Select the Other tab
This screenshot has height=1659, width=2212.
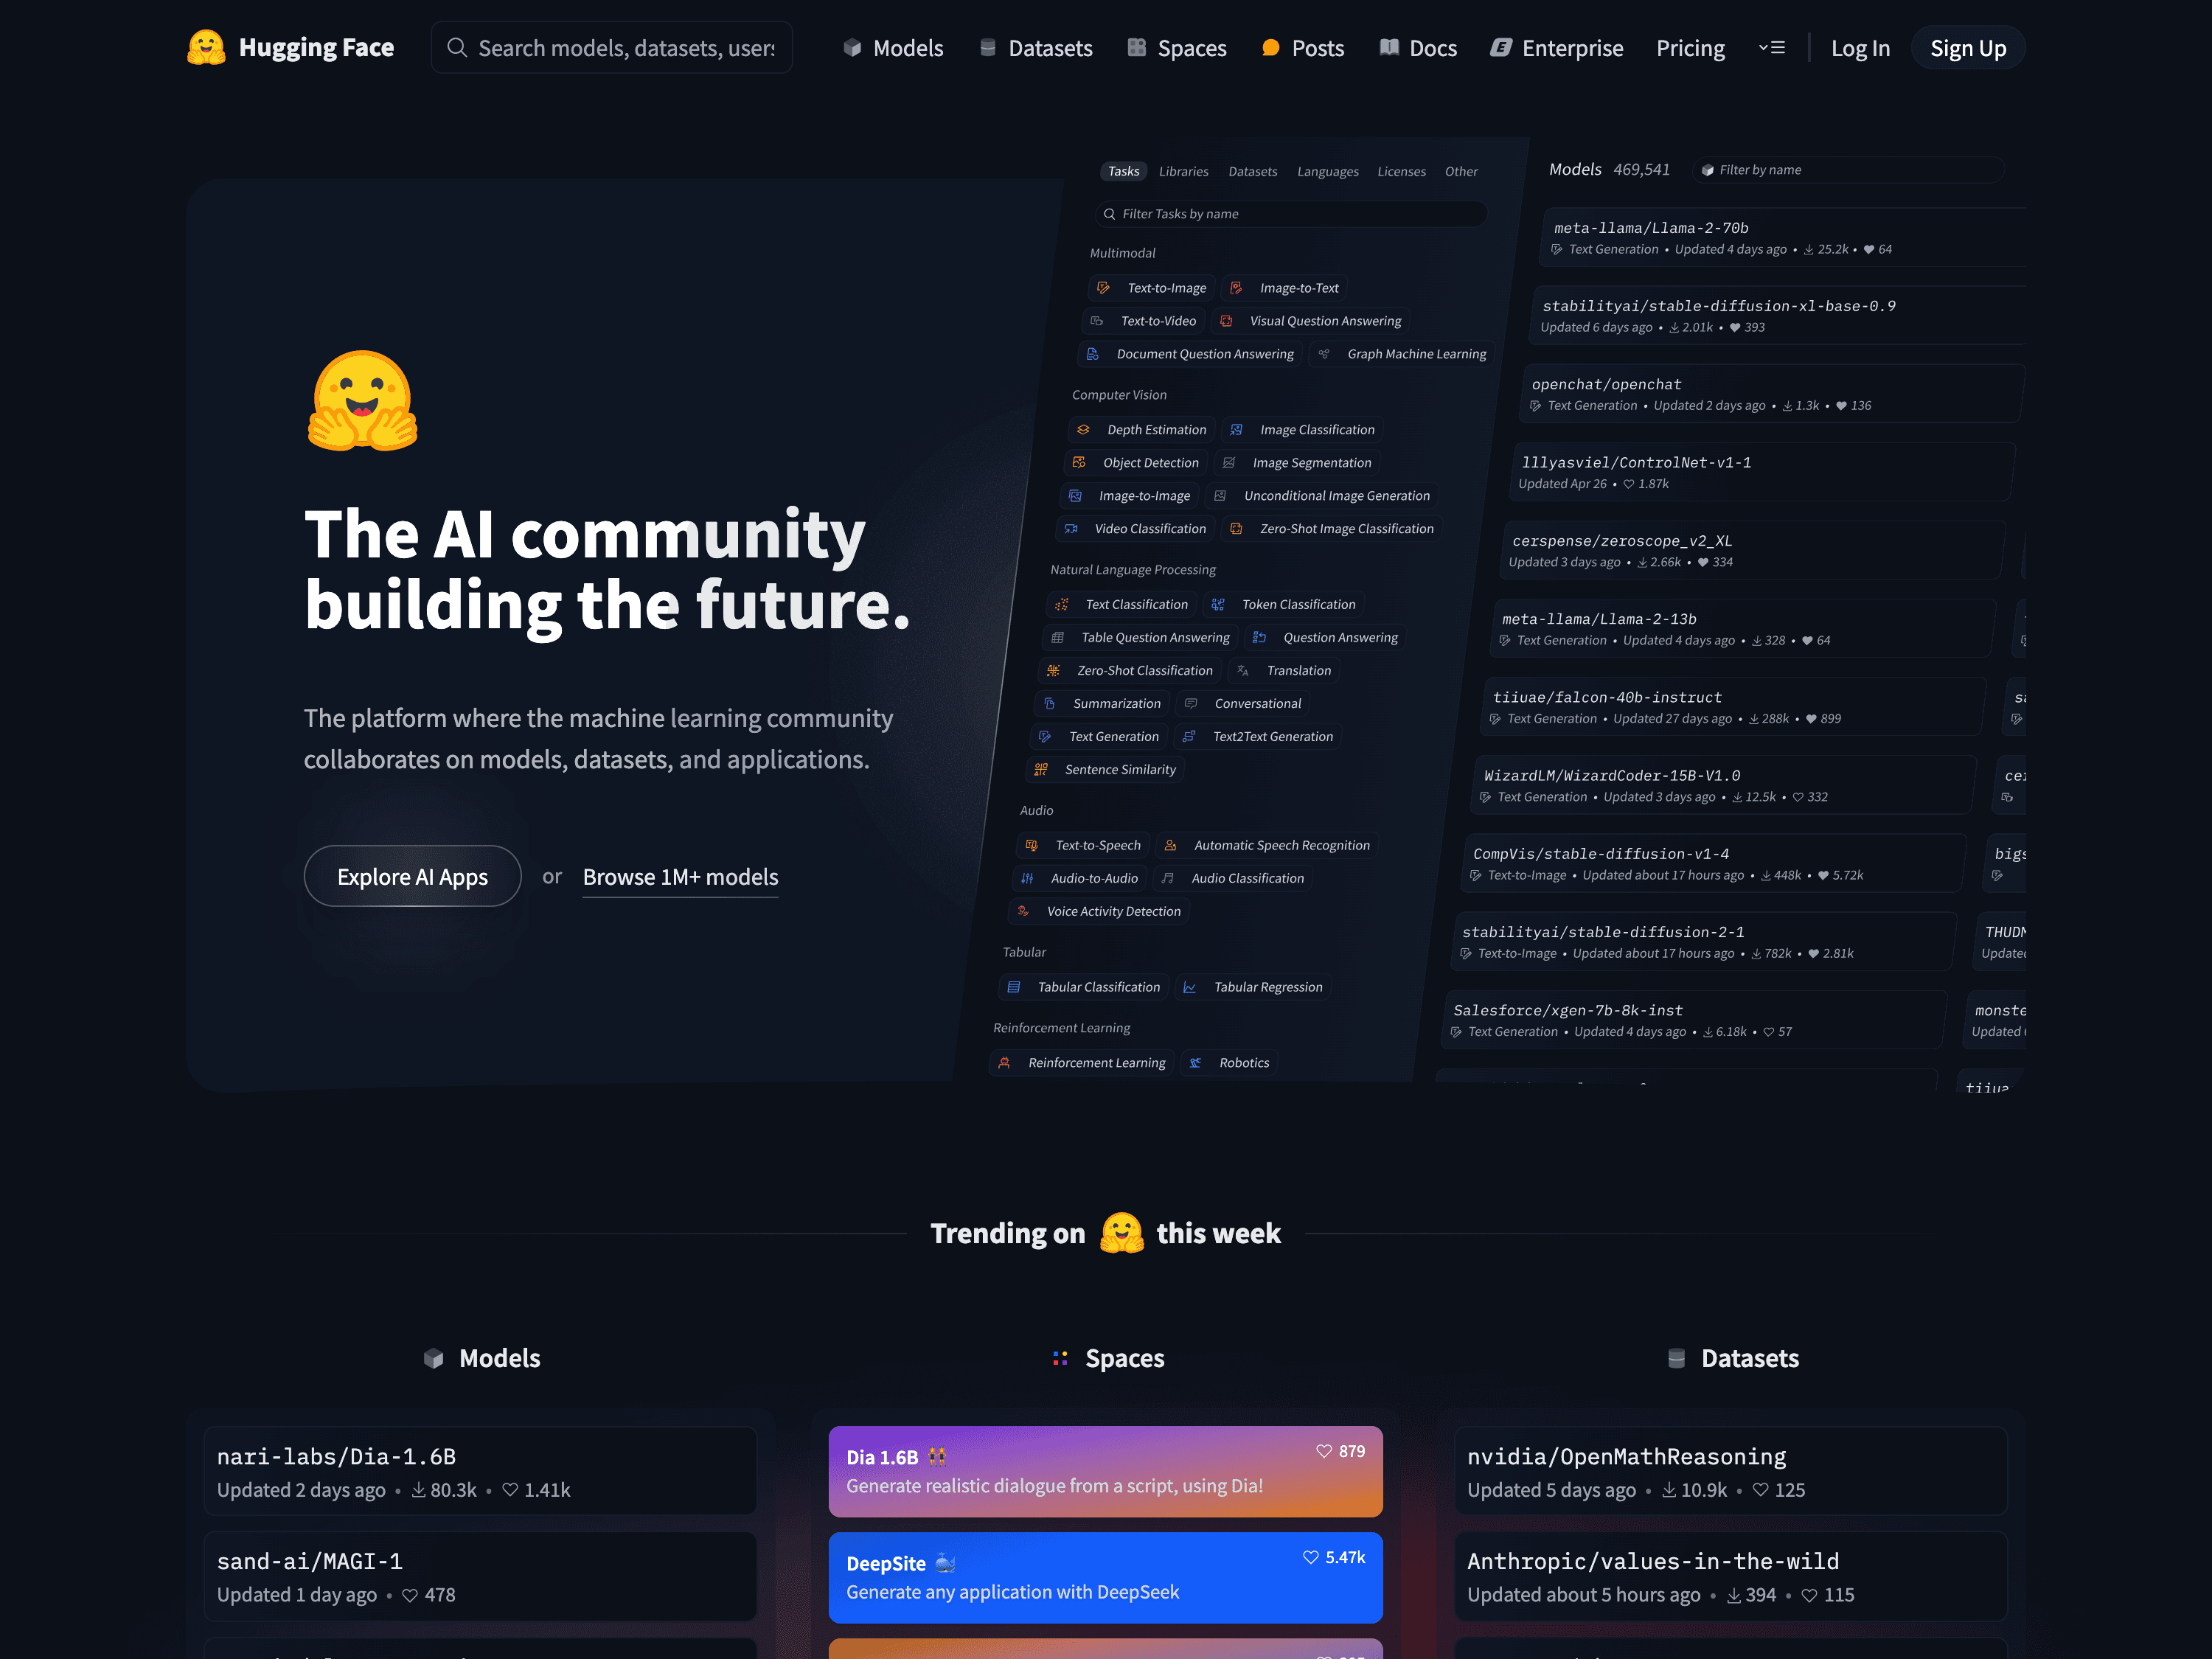[1460, 171]
